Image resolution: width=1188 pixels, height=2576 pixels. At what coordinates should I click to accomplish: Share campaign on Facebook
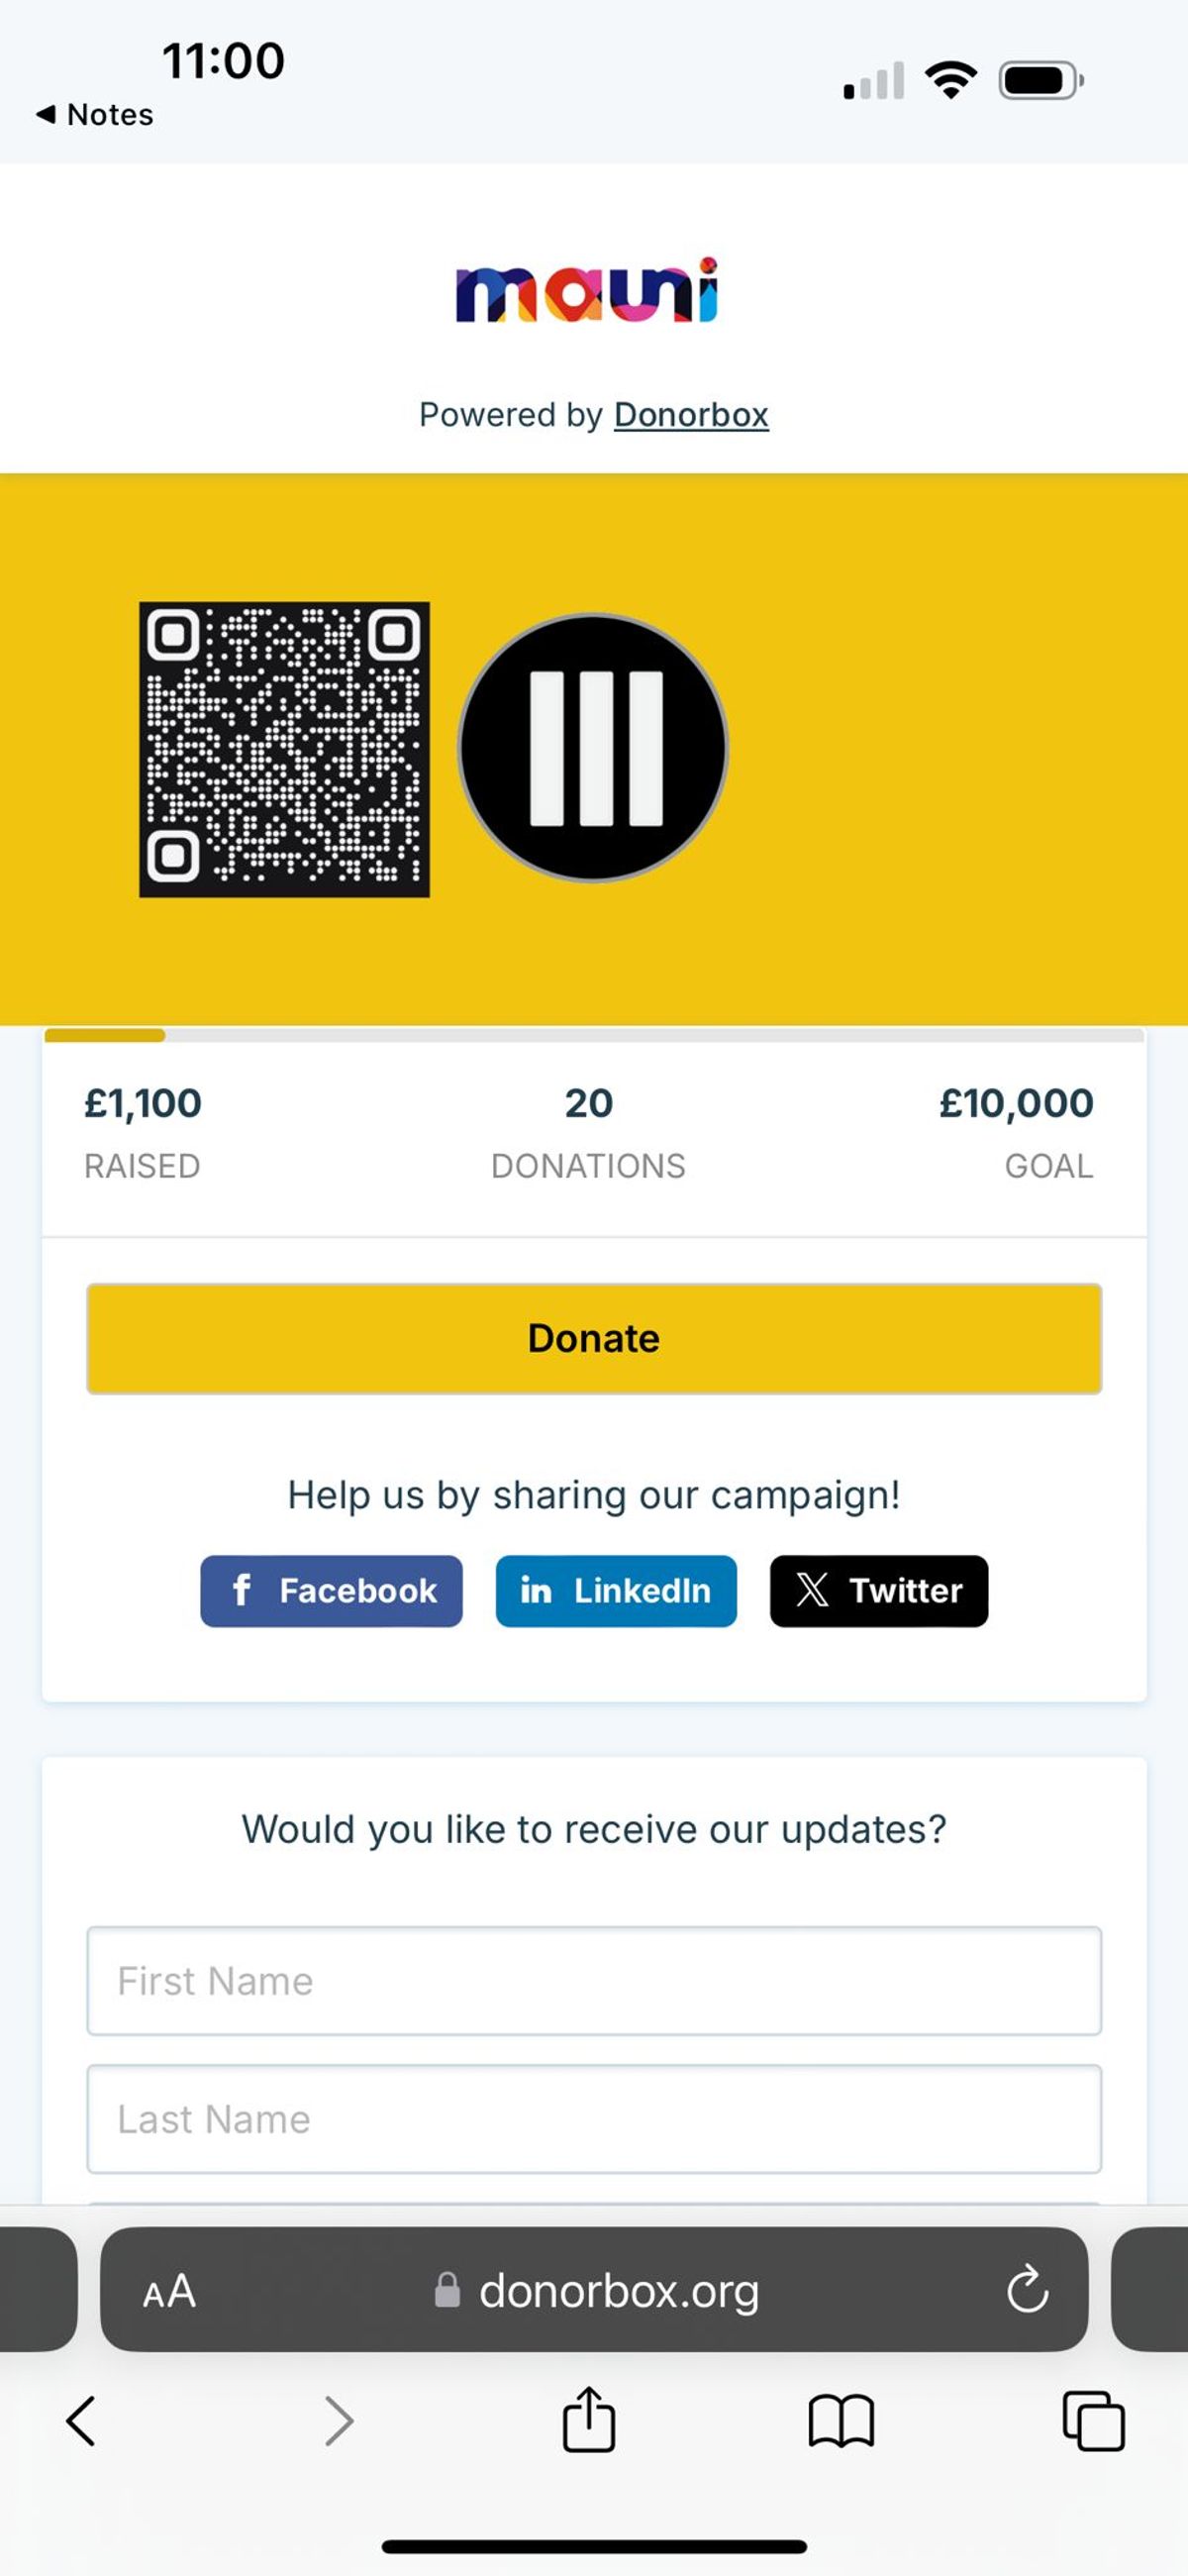331,1590
